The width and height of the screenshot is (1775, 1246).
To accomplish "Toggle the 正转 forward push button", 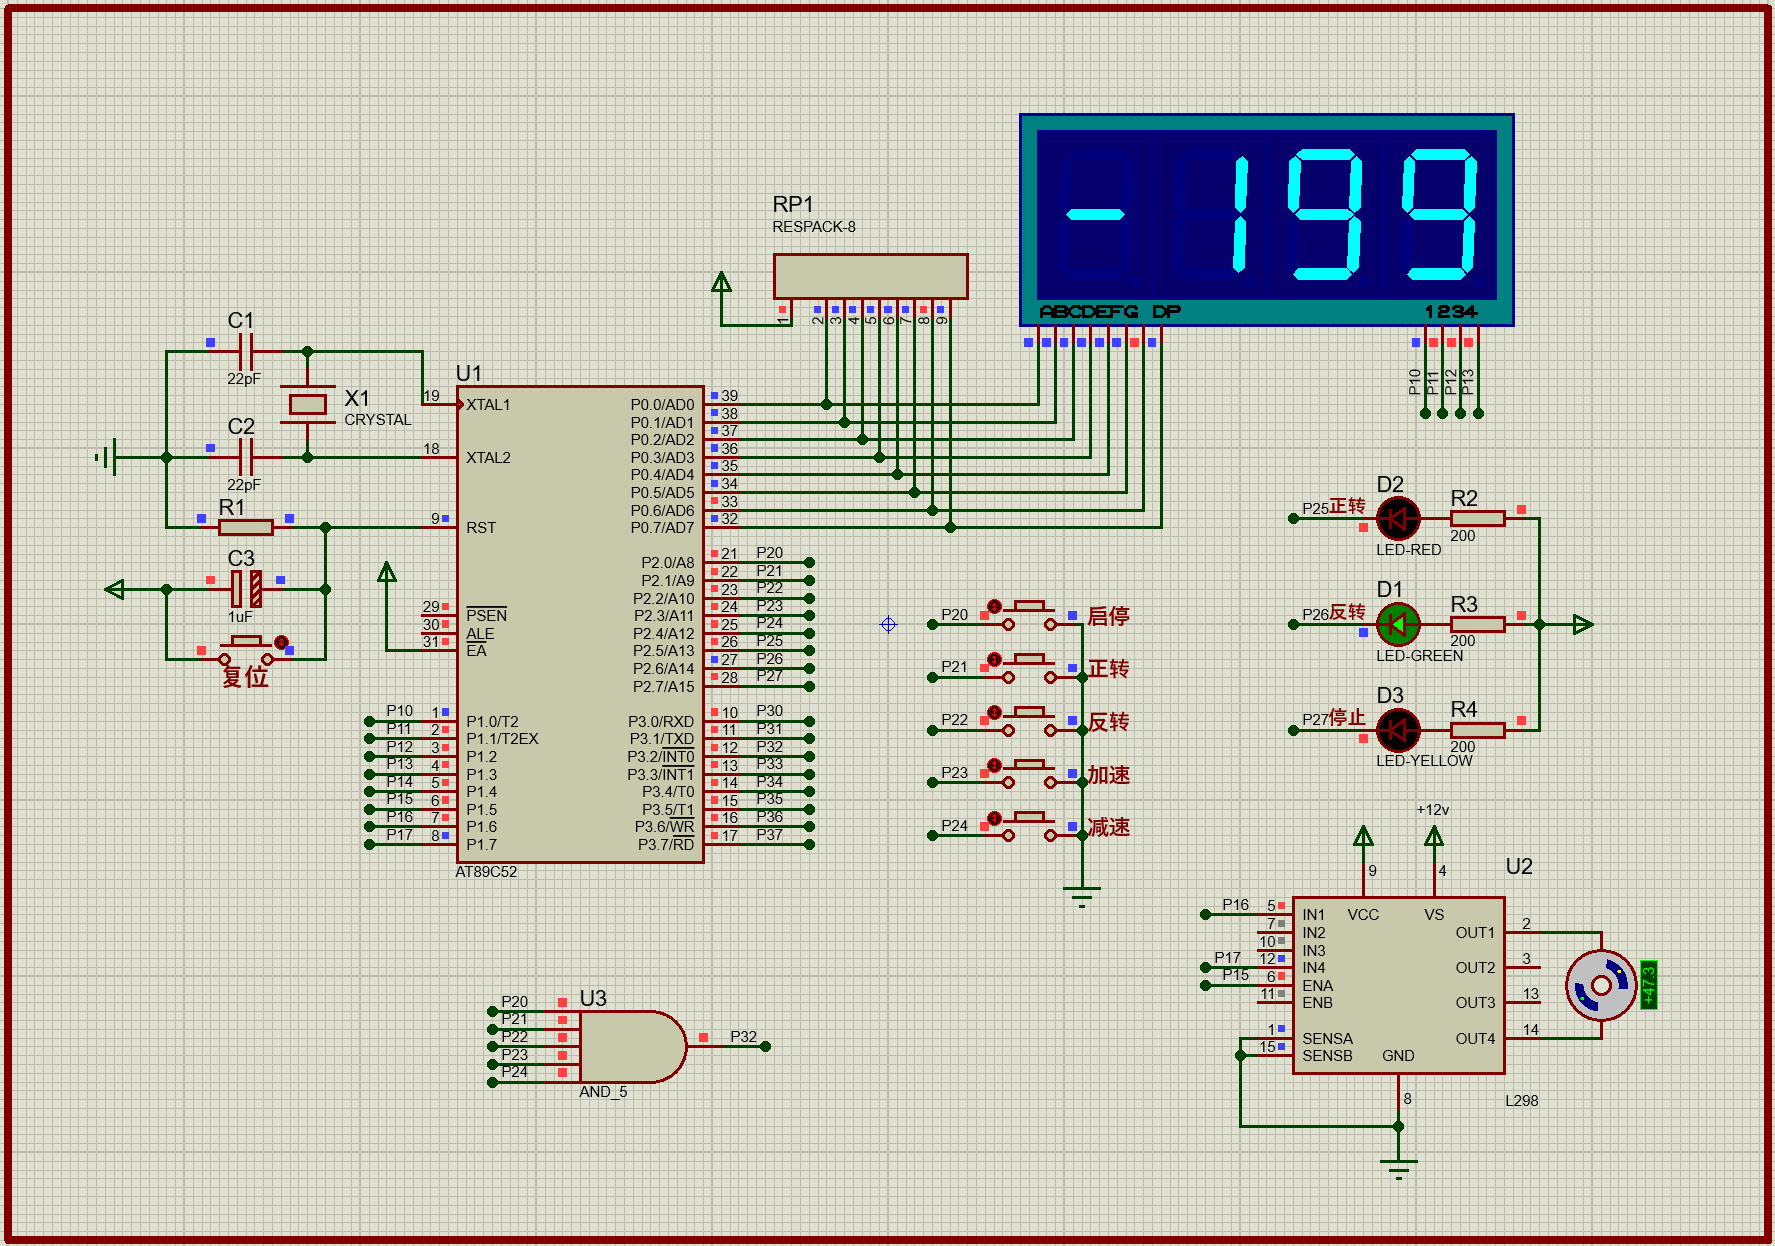I will (1029, 668).
